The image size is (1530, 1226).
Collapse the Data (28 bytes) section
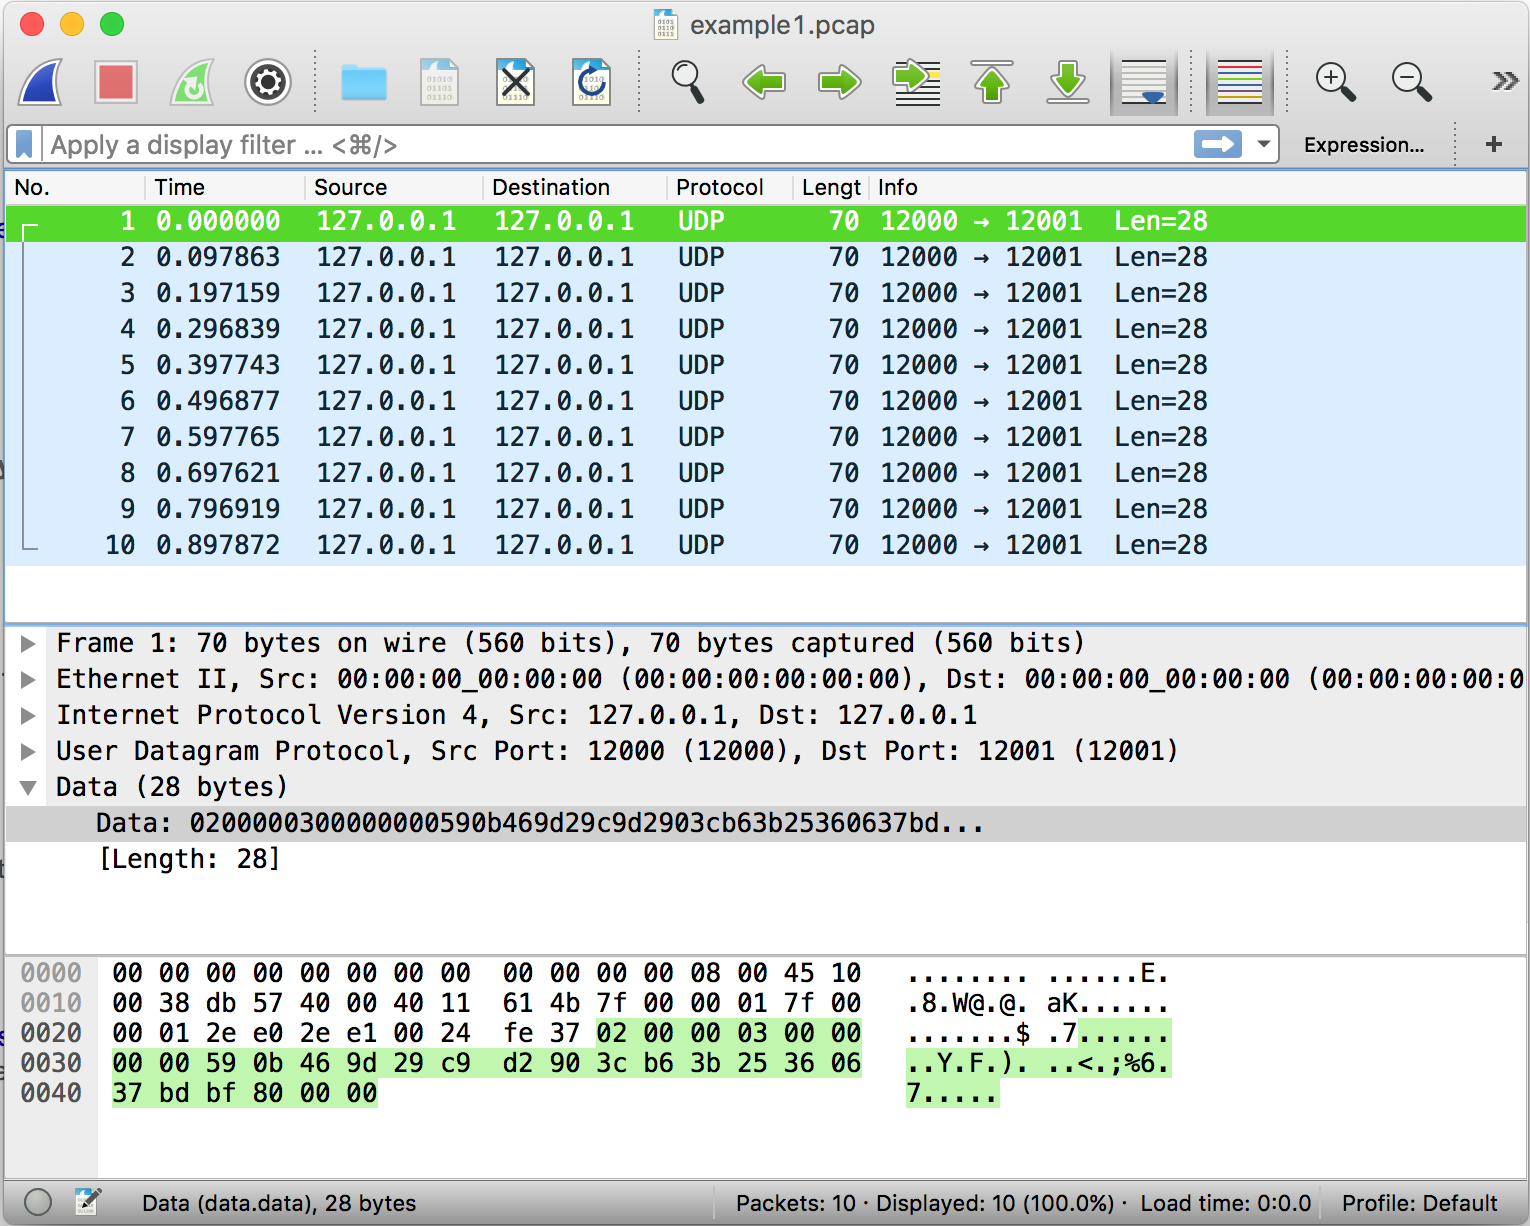click(28, 788)
